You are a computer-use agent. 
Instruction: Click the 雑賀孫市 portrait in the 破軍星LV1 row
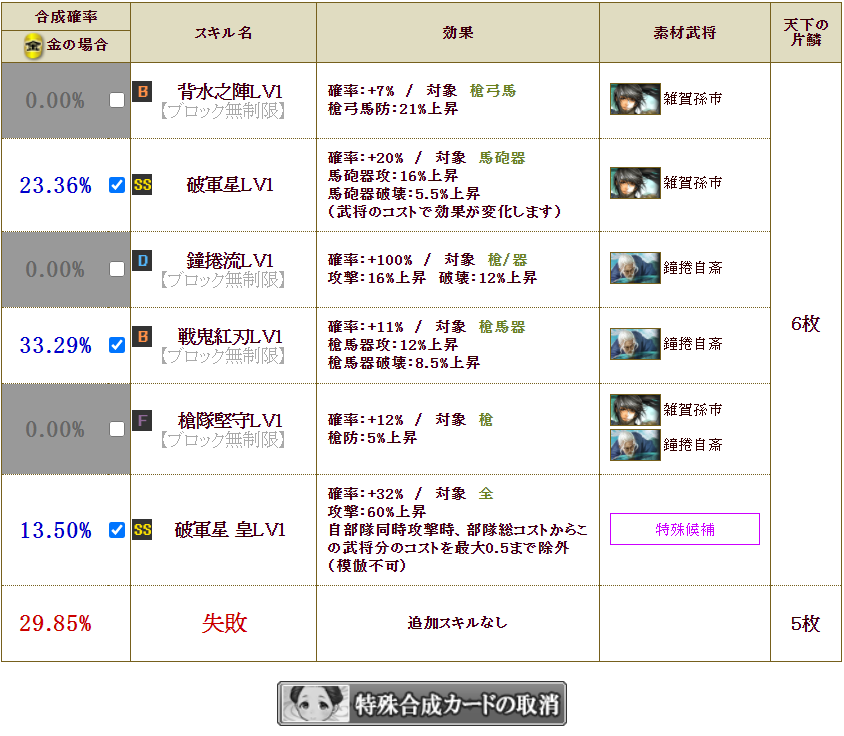tap(635, 183)
